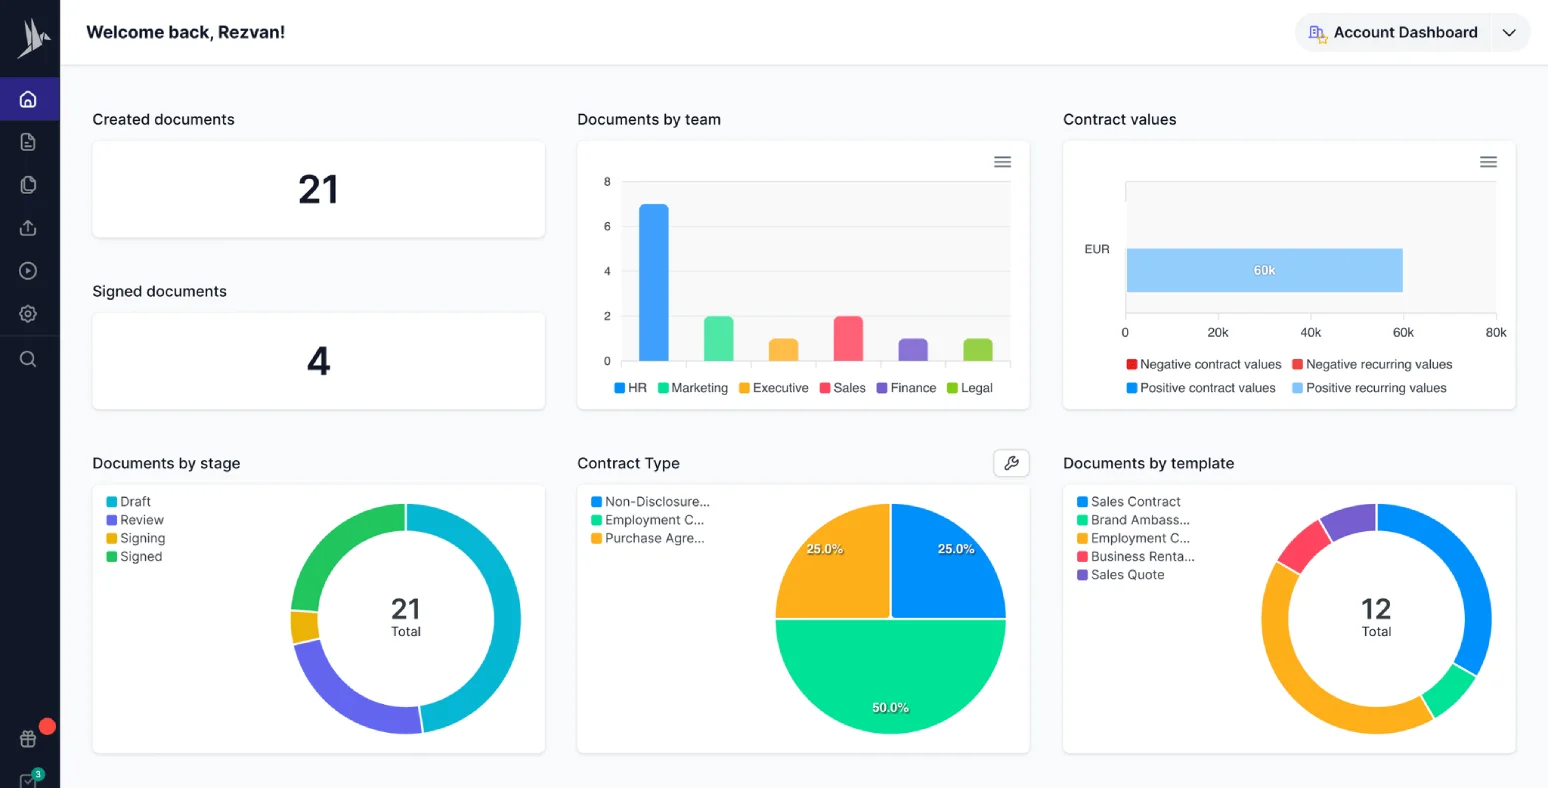Toggle the Non-Disclosure legend item
Screen dimensions: 1548x788
click(650, 502)
